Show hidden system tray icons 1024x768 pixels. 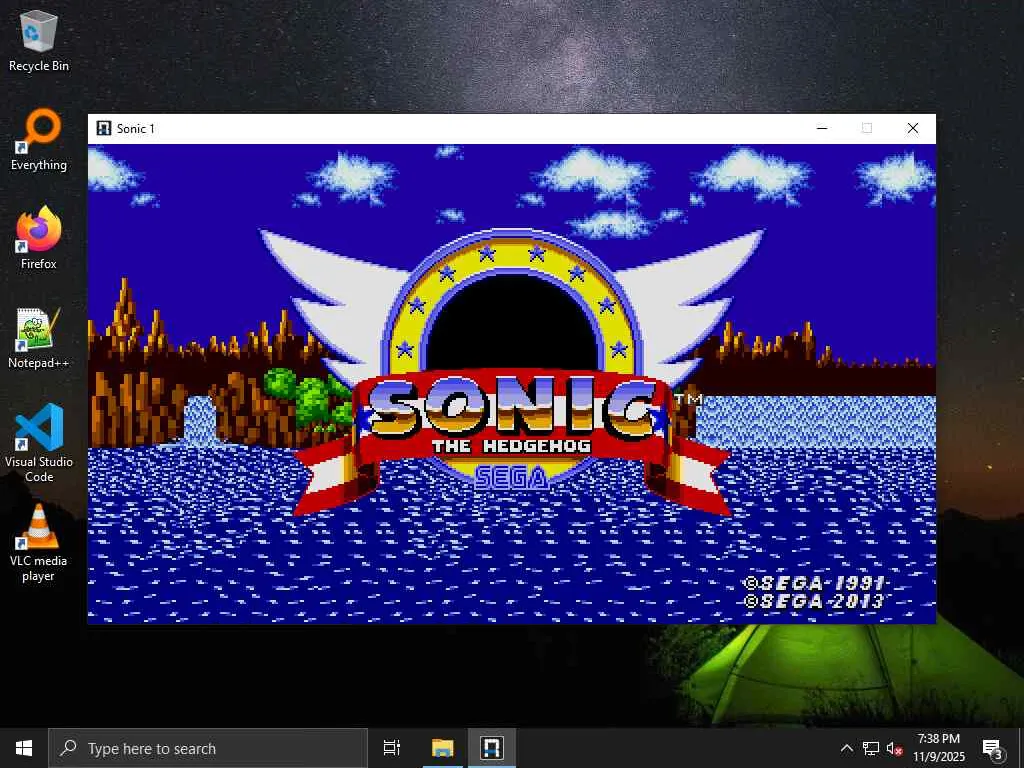coord(846,748)
